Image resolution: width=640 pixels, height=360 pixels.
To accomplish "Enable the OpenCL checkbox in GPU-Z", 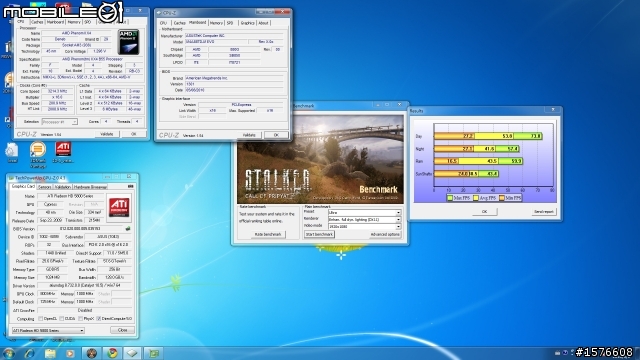I will tap(40, 319).
